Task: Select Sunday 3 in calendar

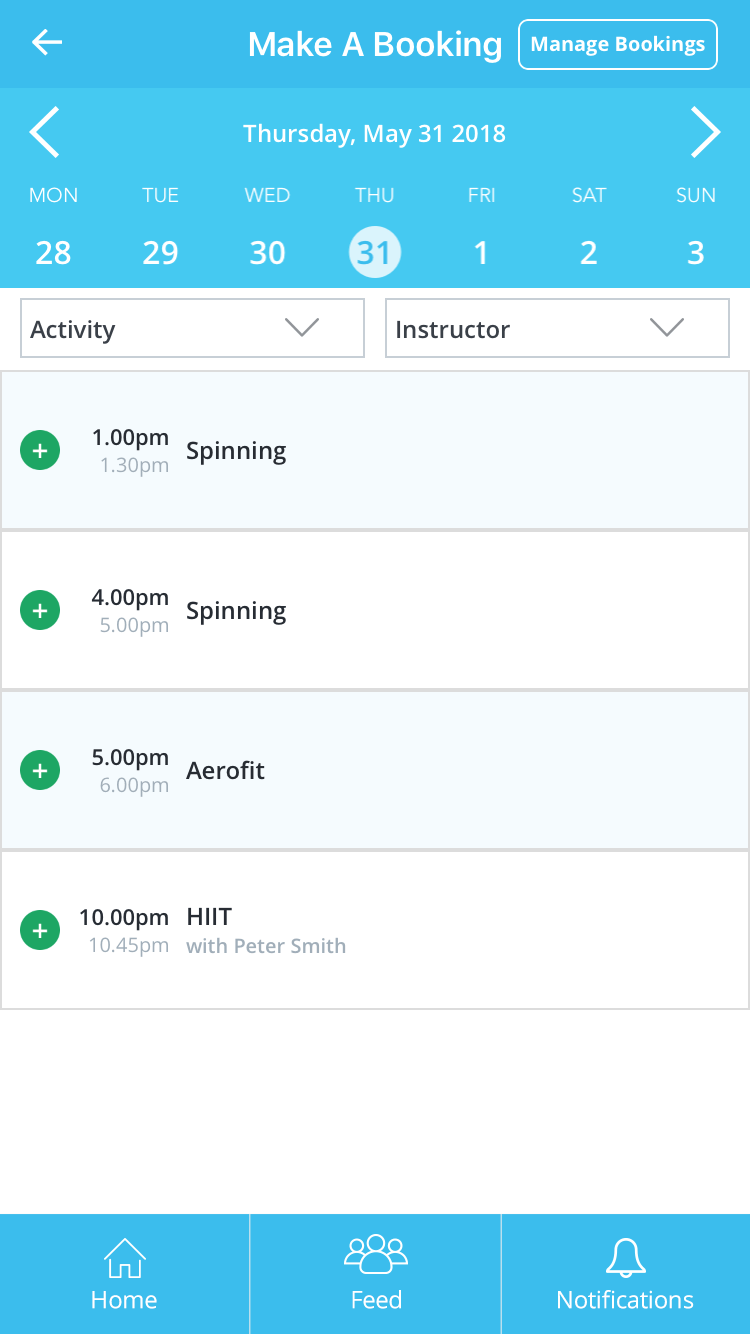Action: (x=696, y=253)
